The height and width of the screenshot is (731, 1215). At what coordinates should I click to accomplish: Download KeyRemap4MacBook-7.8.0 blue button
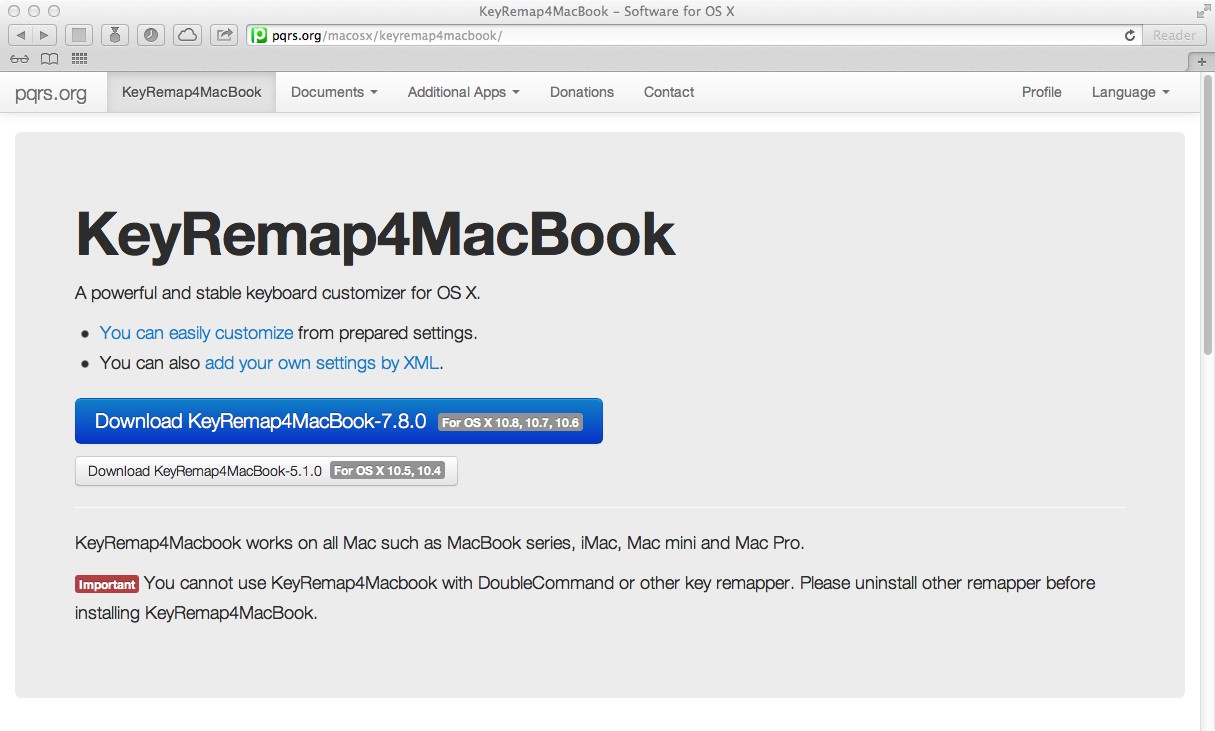(x=339, y=421)
